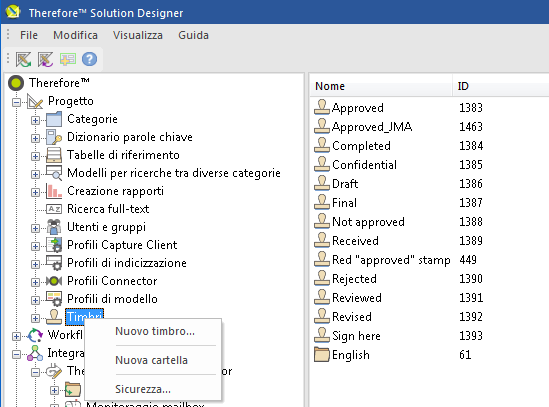Click the Modelli per ricerche magnifier icon
The image size is (549, 407).
54,173
